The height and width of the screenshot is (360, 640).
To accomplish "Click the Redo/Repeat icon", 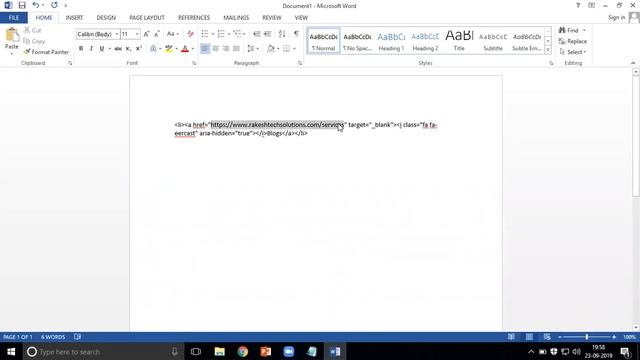I will click(54, 5).
